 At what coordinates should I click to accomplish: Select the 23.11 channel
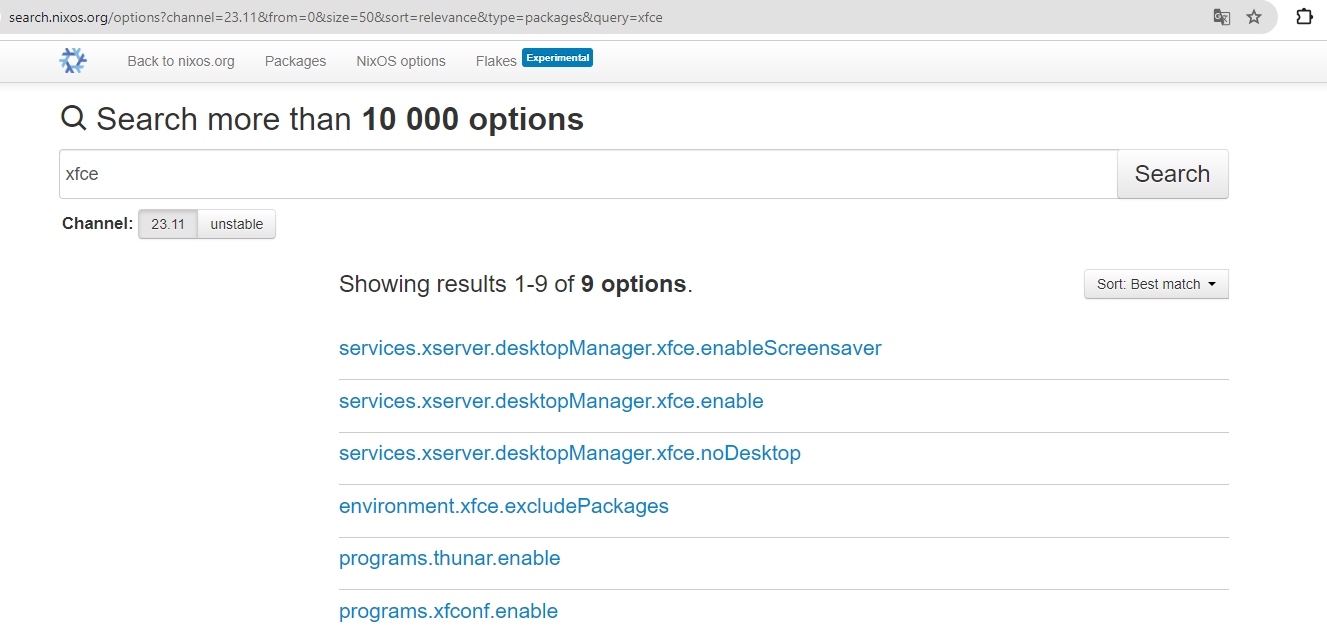click(x=168, y=224)
